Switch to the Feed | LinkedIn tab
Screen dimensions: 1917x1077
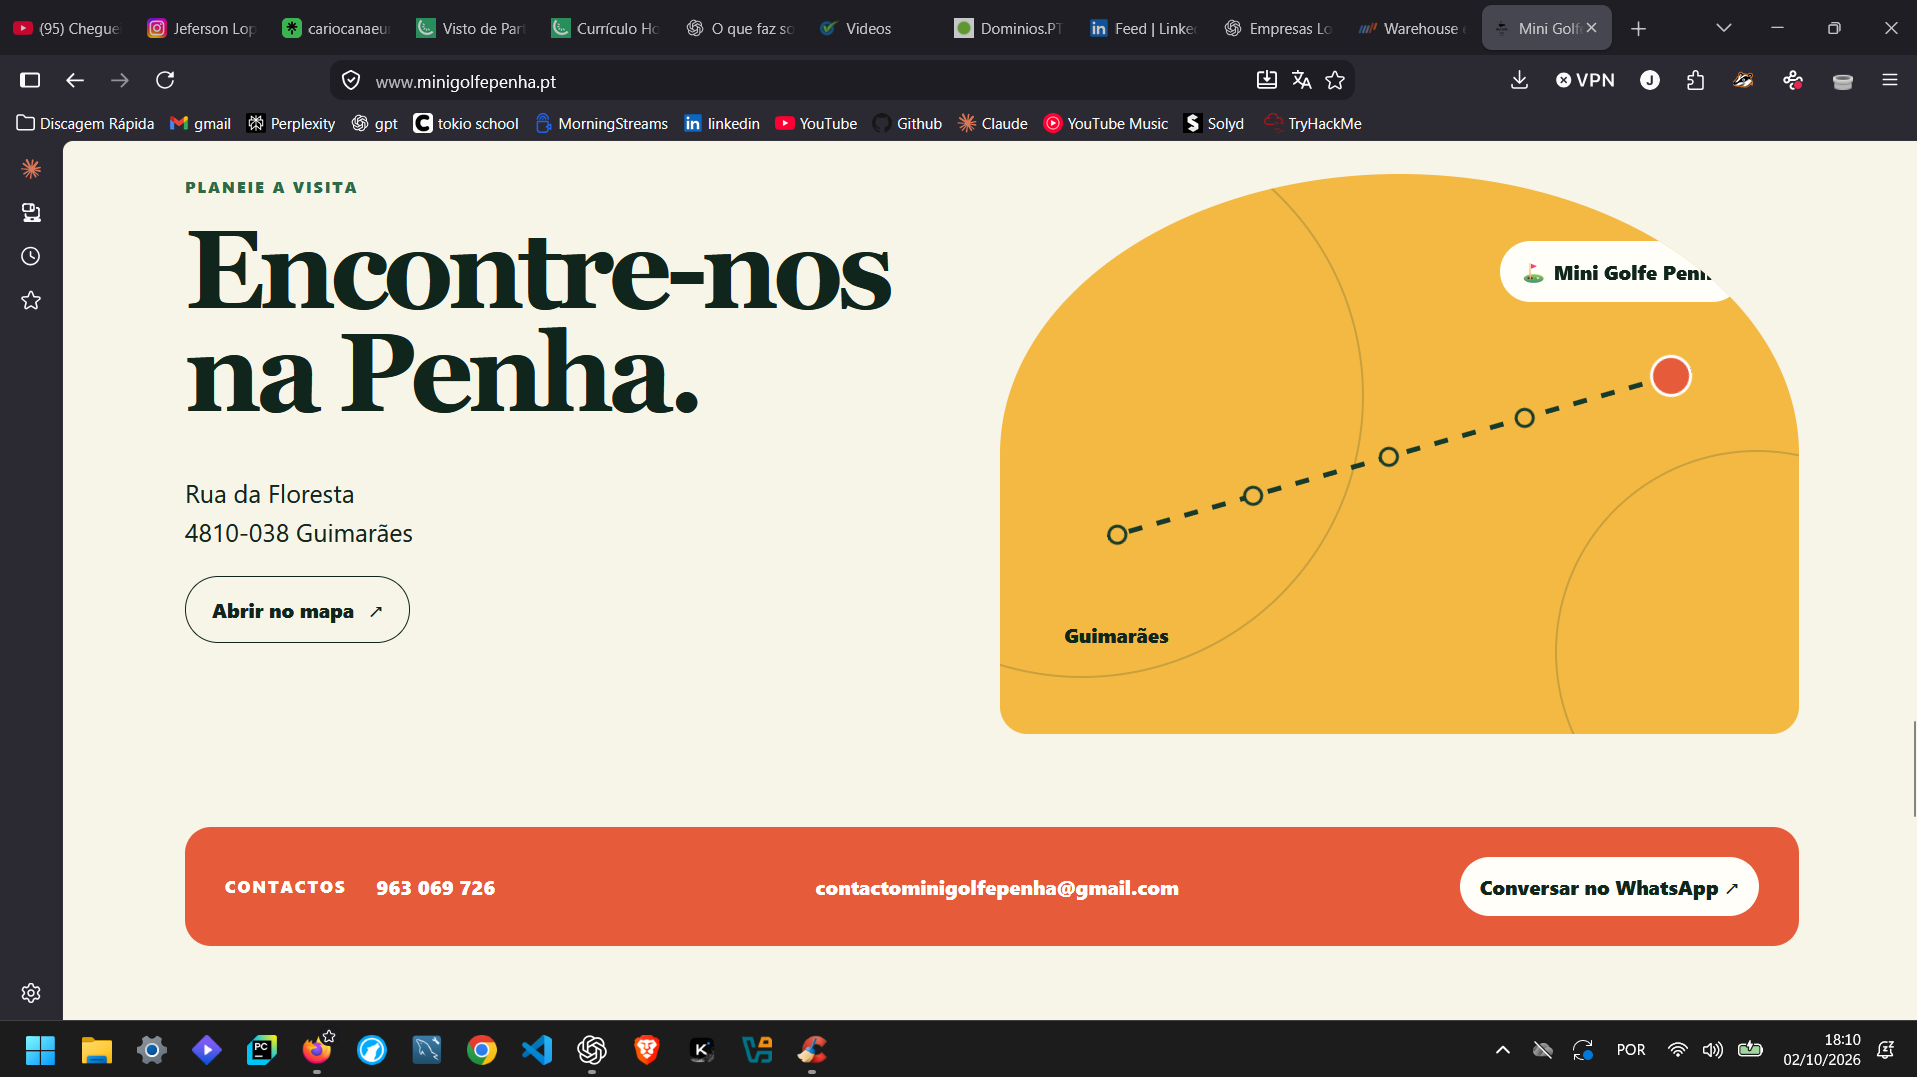tap(1143, 28)
